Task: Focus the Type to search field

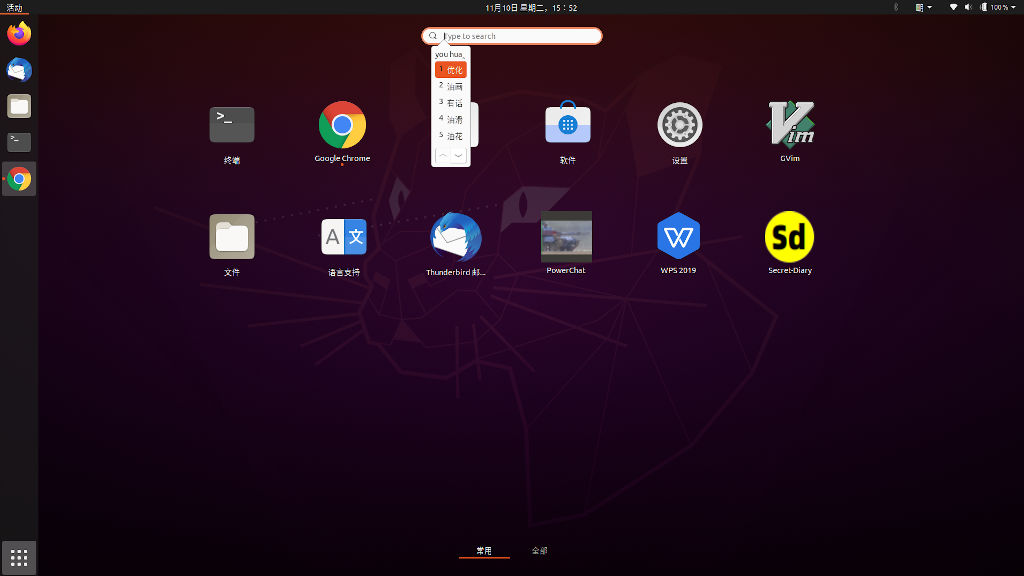Action: click(512, 36)
